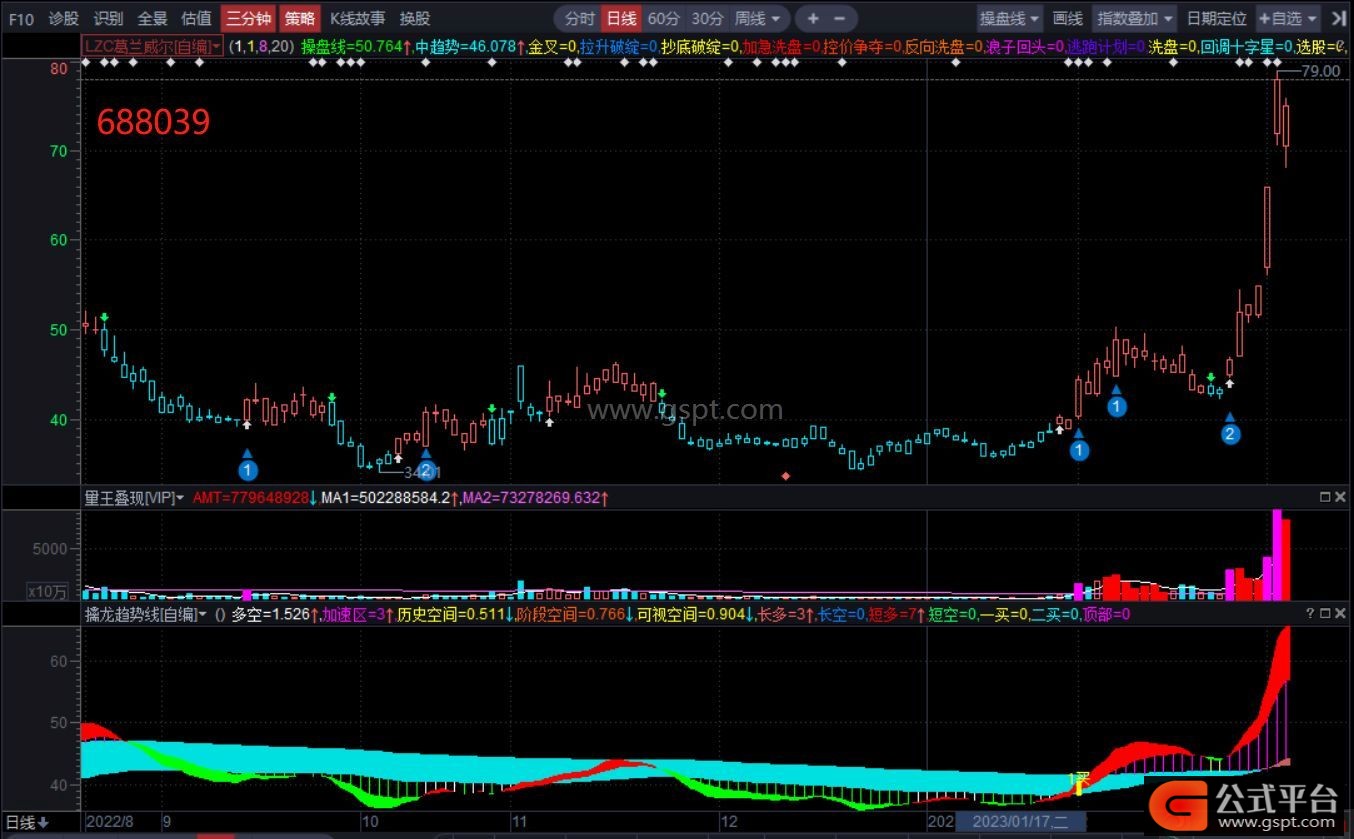Select the 30分 period
Screen dimensions: 1354x839
pos(707,18)
